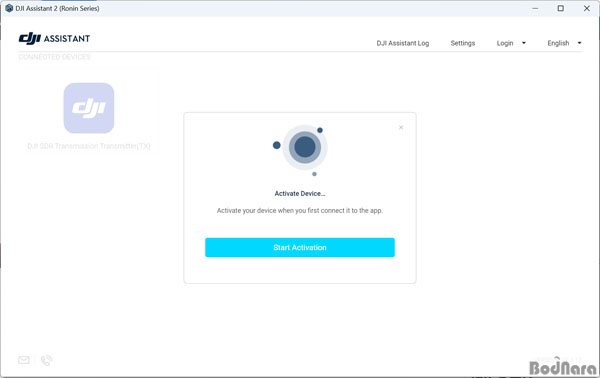Expand the English language dropdown arrow
Image resolution: width=600 pixels, height=378 pixels.
coord(579,43)
